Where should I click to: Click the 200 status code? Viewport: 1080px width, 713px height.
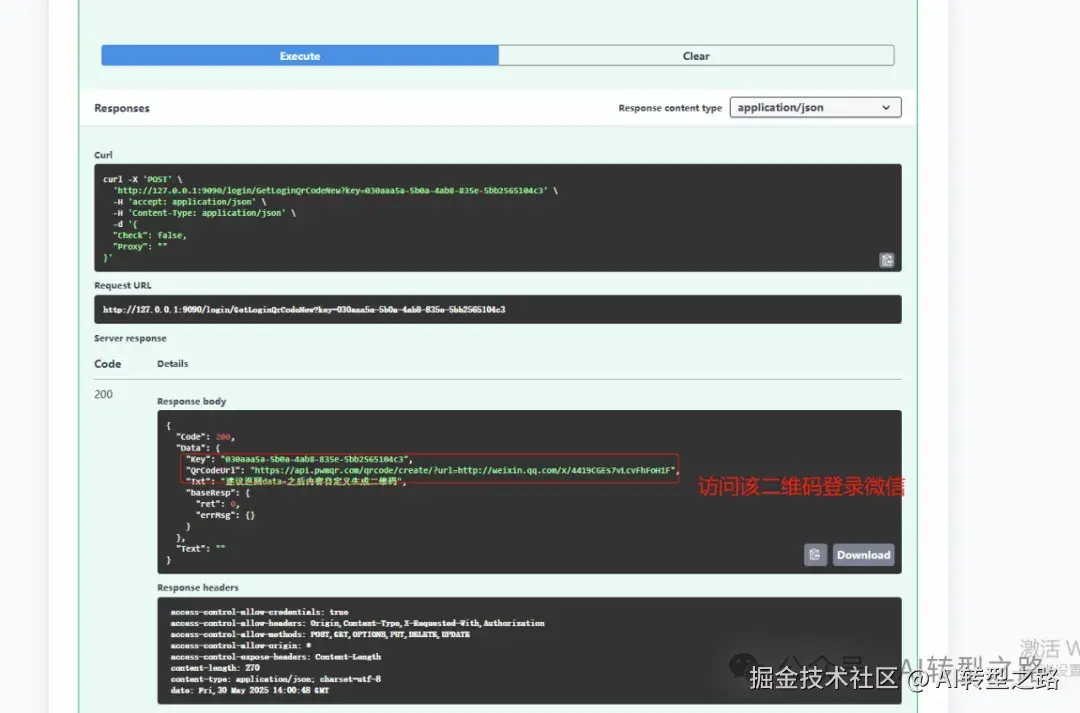pyautogui.click(x=103, y=394)
